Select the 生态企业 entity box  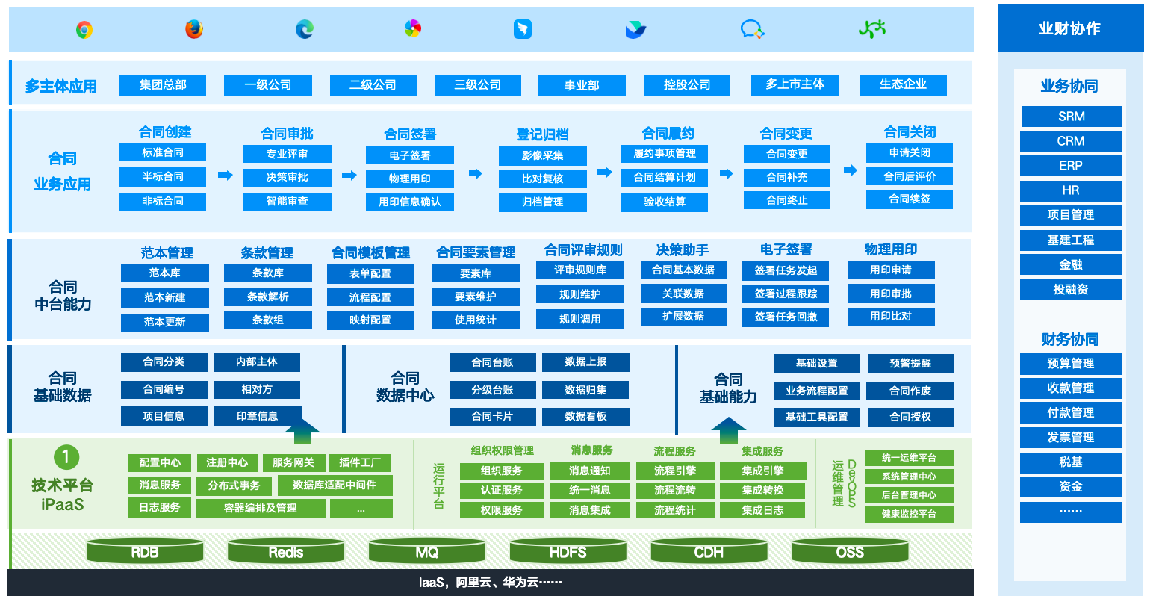coord(903,85)
